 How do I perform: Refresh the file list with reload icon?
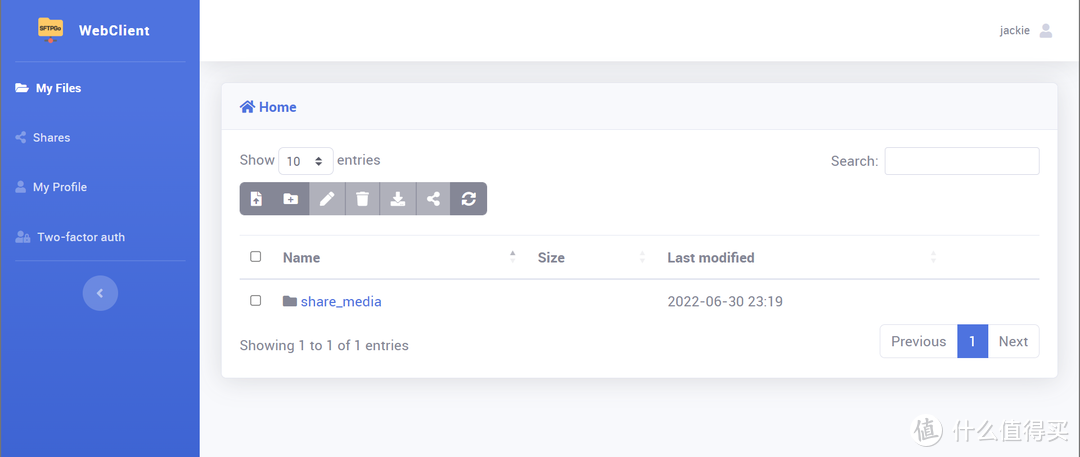pyautogui.click(x=468, y=199)
